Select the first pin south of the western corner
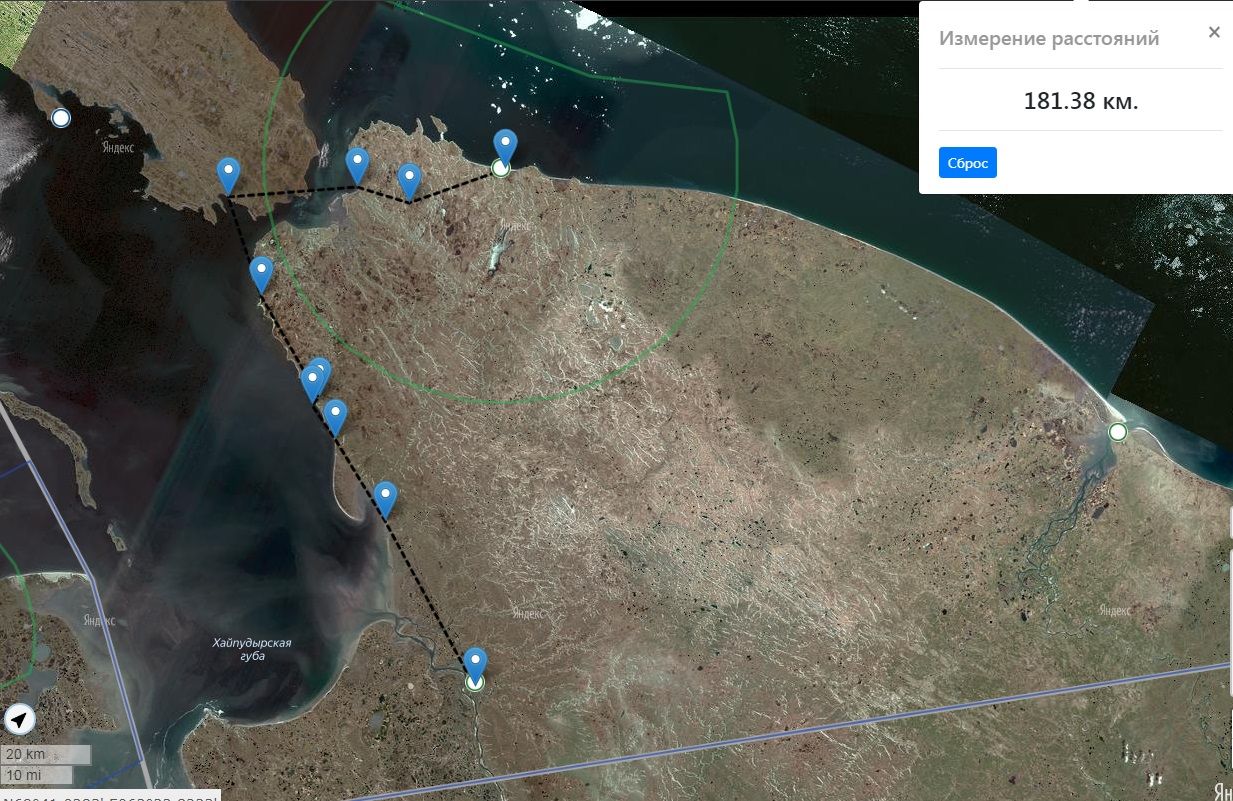Viewport: 1233px width, 801px height. click(x=261, y=272)
